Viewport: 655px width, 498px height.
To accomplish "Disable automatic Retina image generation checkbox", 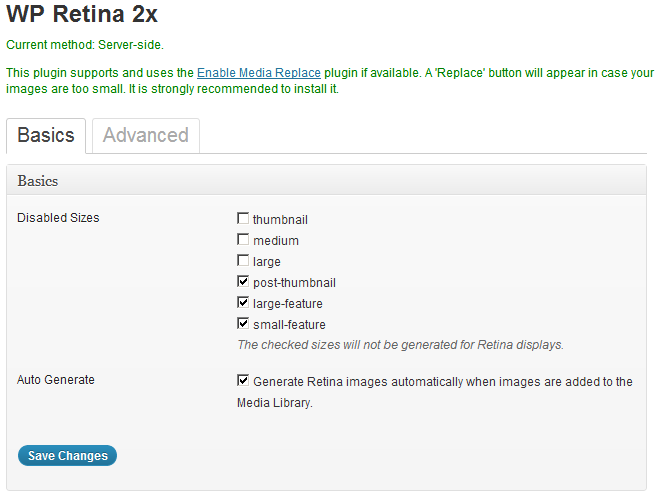I will point(243,381).
